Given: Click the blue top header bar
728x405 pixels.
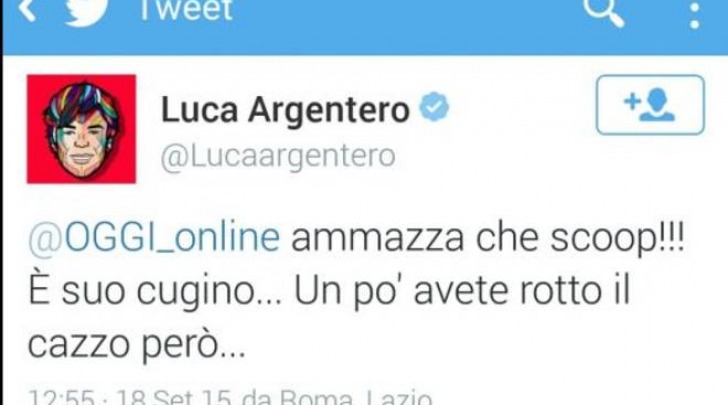Looking at the screenshot, I should point(365,27).
